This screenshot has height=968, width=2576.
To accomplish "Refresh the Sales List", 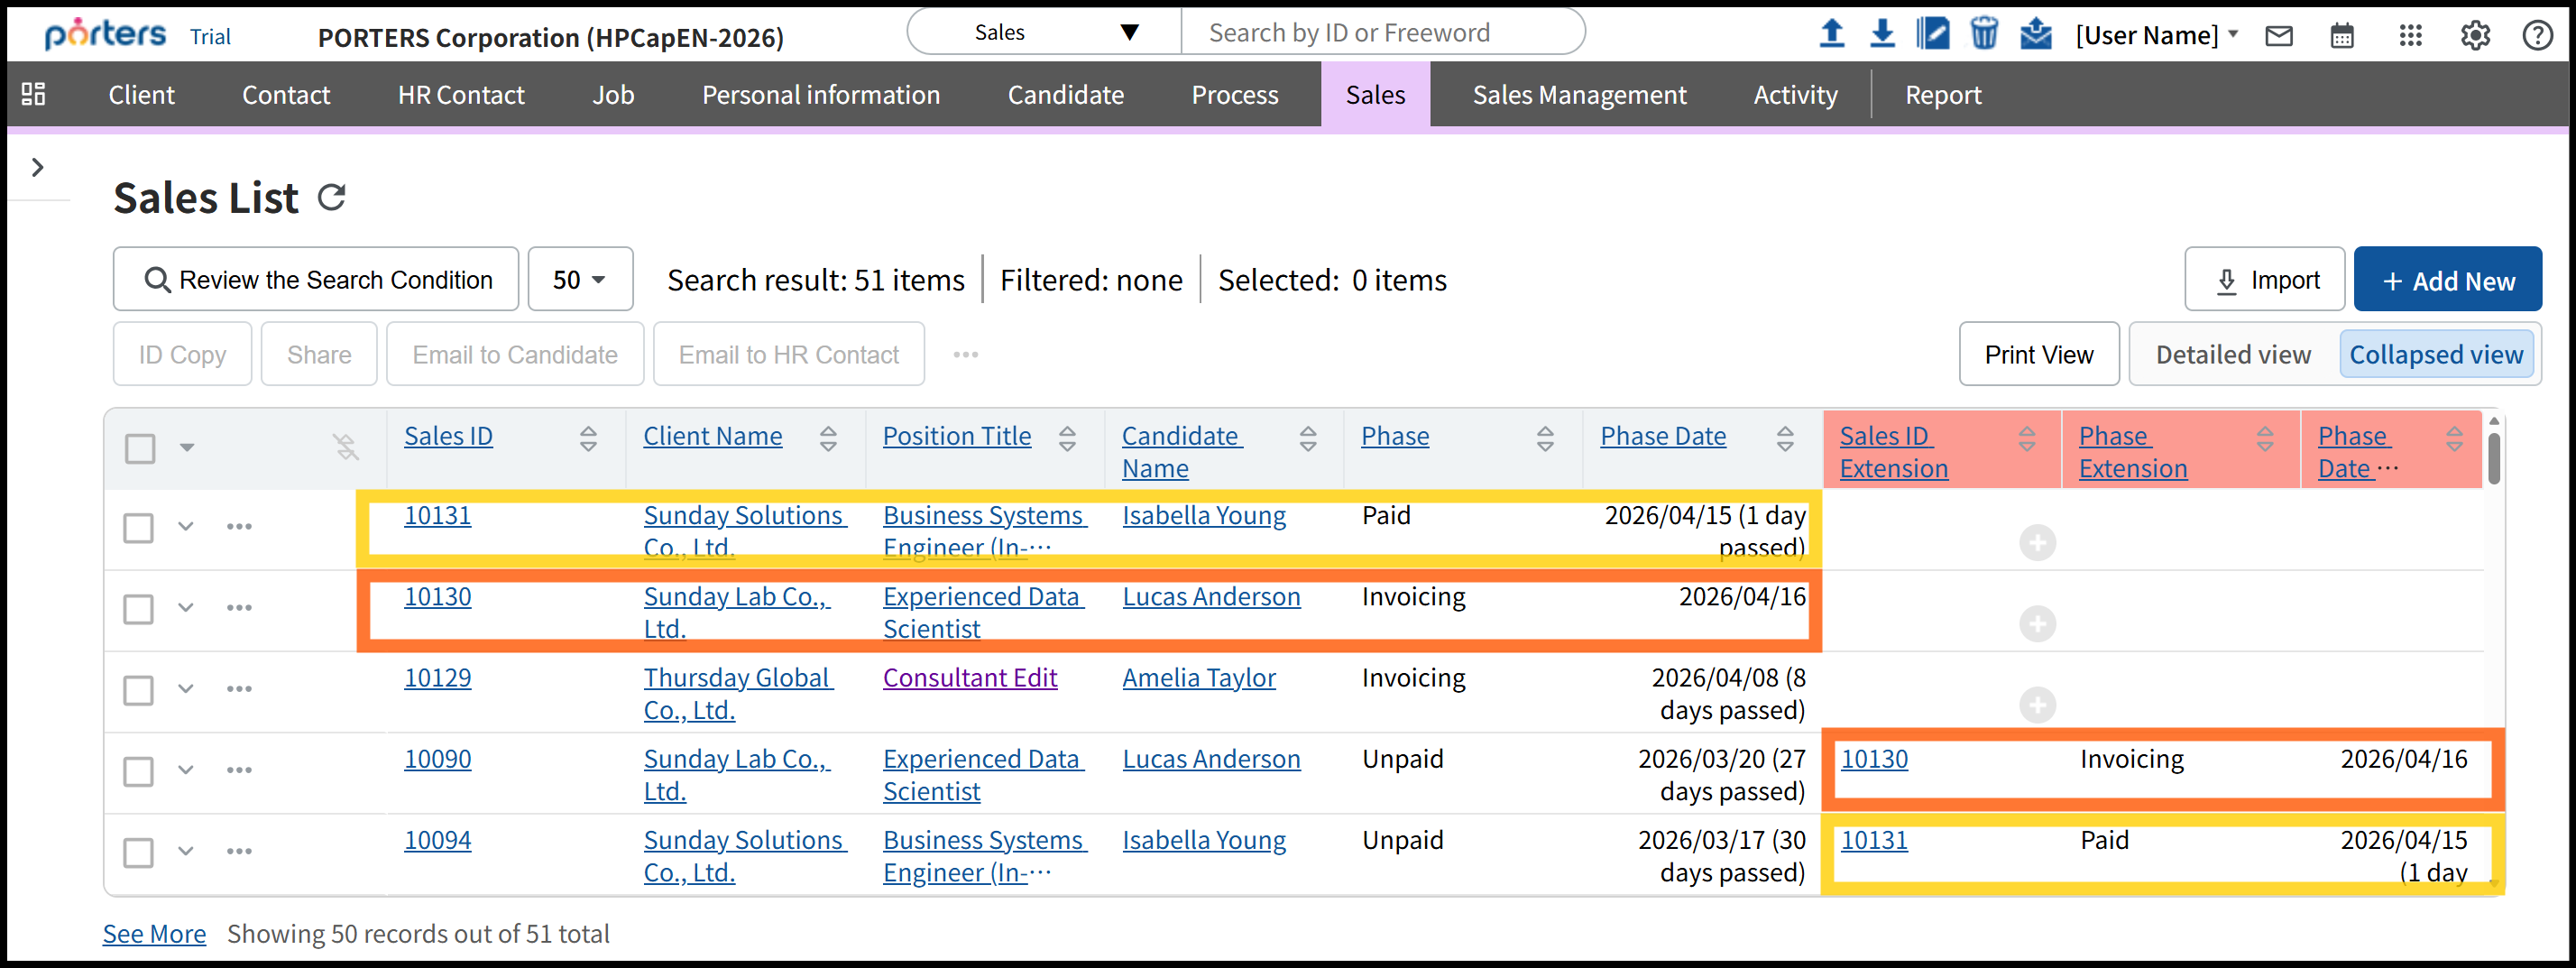I will [x=332, y=197].
